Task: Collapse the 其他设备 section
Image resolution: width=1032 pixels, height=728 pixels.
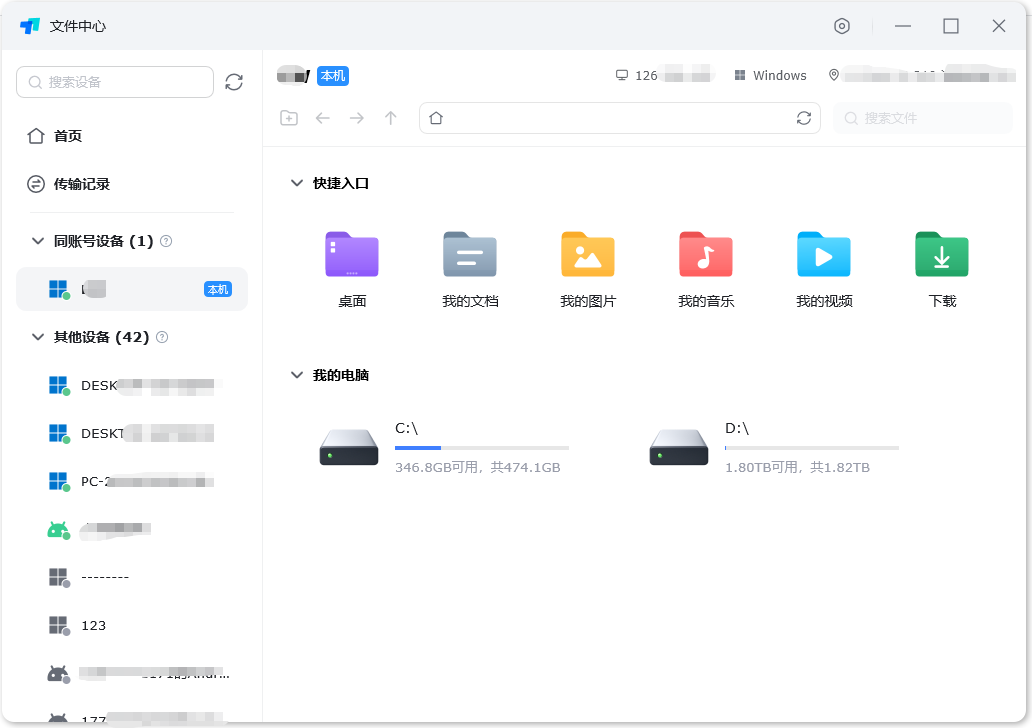Action: [38, 337]
